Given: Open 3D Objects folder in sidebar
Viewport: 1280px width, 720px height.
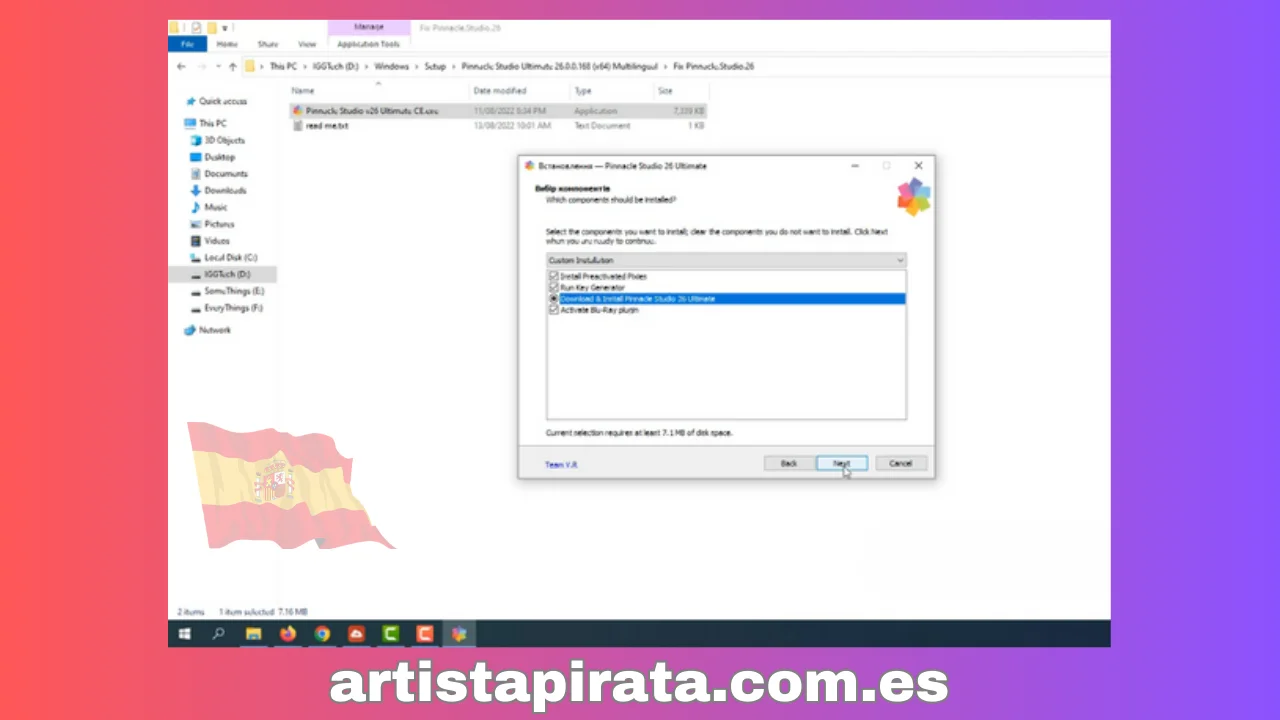Looking at the screenshot, I should point(224,140).
